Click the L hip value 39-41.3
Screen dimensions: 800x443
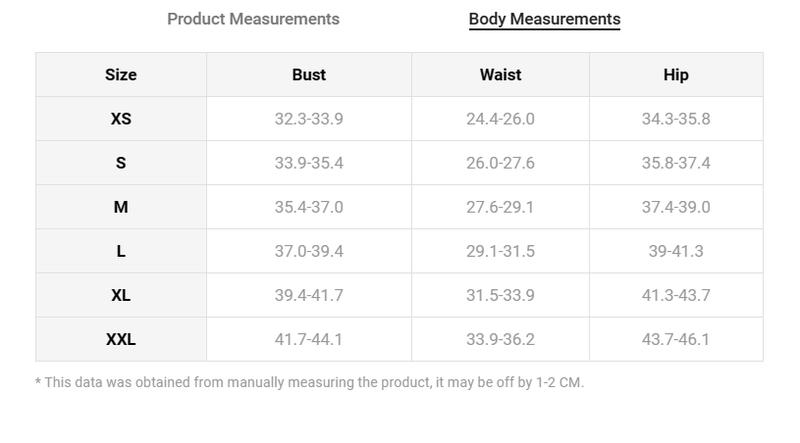click(676, 251)
